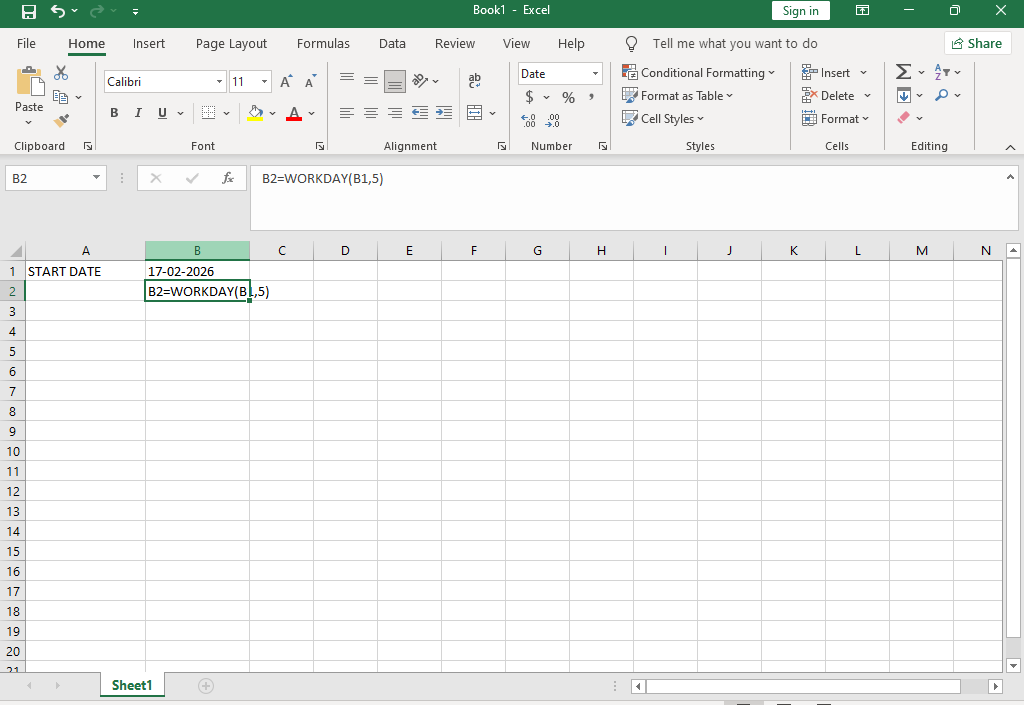The height and width of the screenshot is (705, 1024).
Task: Apply the yellow Fill Color swatch
Action: 255,113
